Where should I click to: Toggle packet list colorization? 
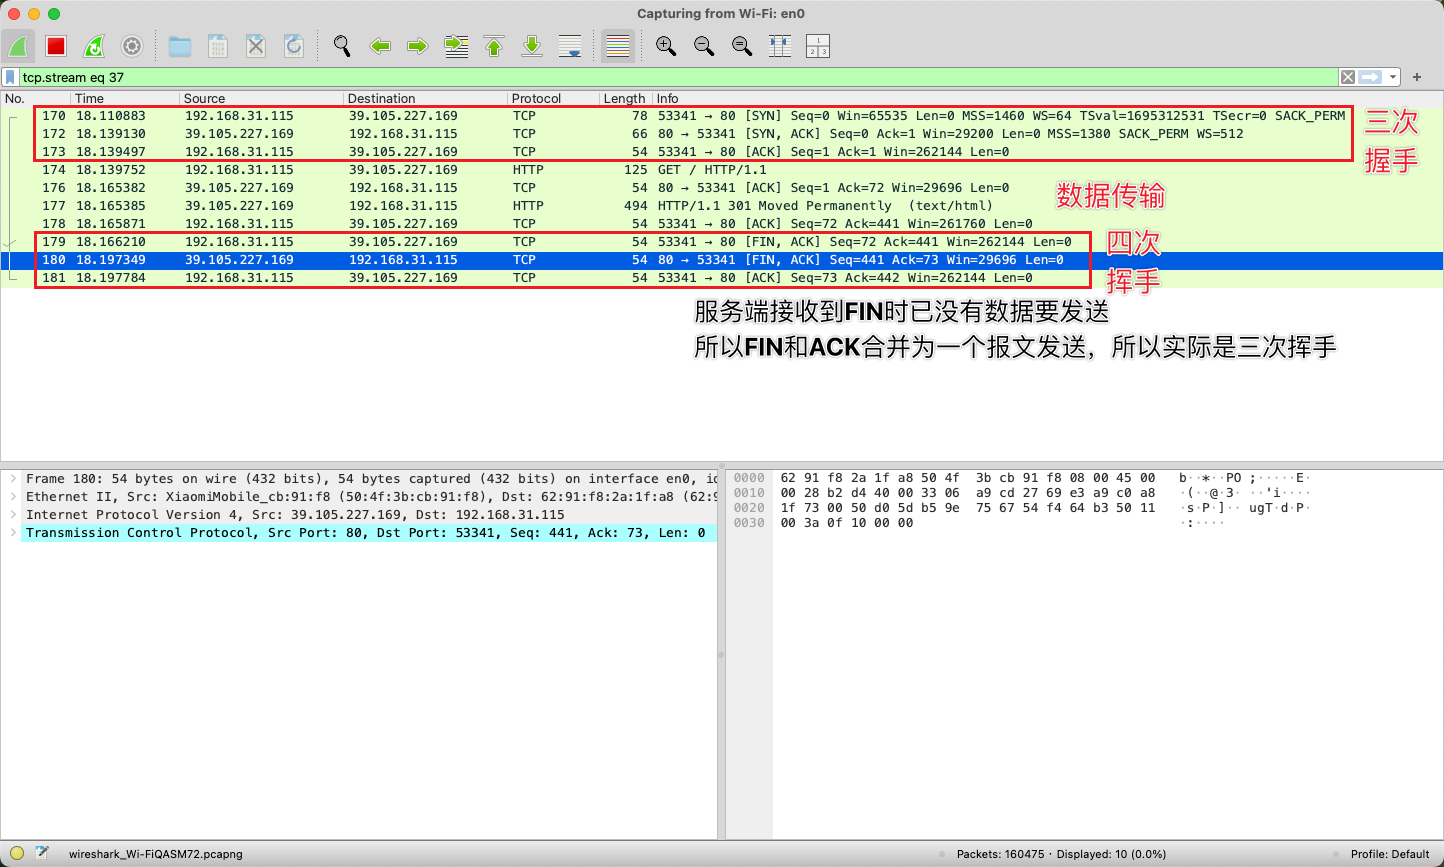pyautogui.click(x=618, y=46)
